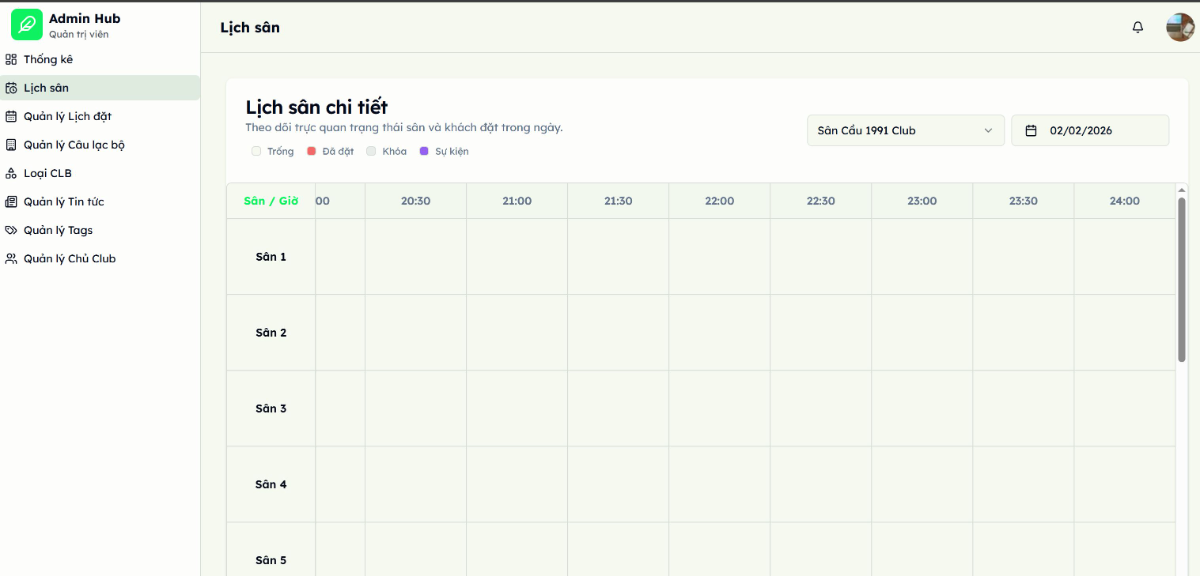Open notifications via the bell icon

pos(1137,27)
